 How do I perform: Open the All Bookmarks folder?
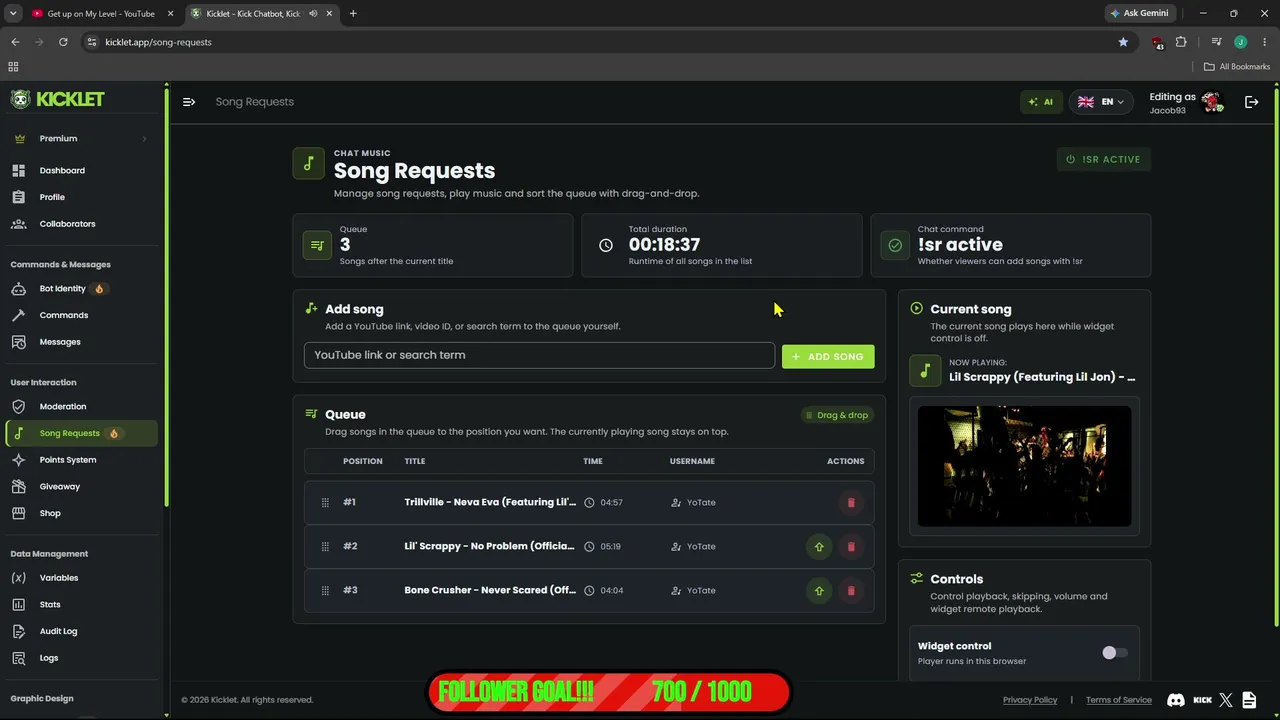tap(1237, 67)
